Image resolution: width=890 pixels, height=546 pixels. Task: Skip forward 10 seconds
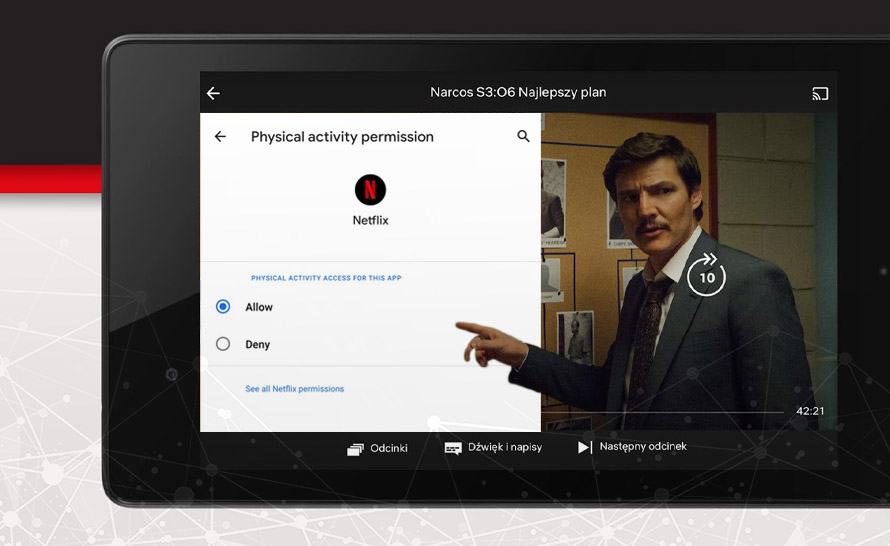[706, 275]
